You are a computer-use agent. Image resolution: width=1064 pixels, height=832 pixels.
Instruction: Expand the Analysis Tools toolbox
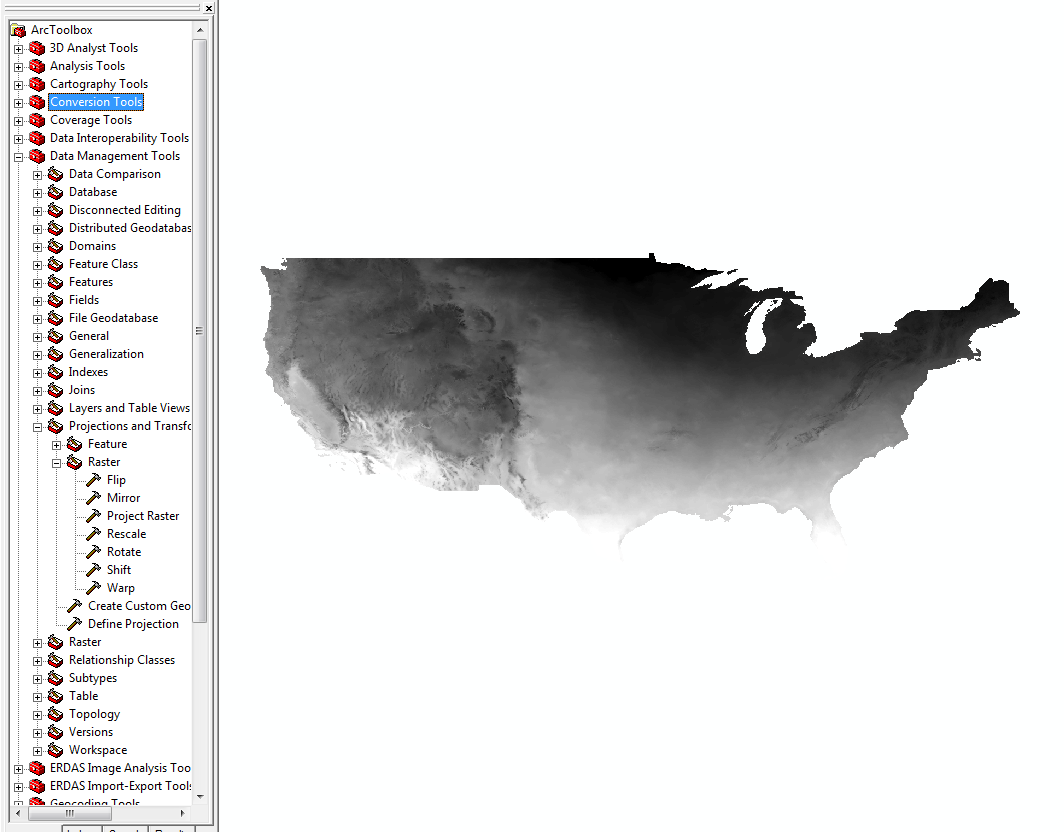pyautogui.click(x=18, y=66)
